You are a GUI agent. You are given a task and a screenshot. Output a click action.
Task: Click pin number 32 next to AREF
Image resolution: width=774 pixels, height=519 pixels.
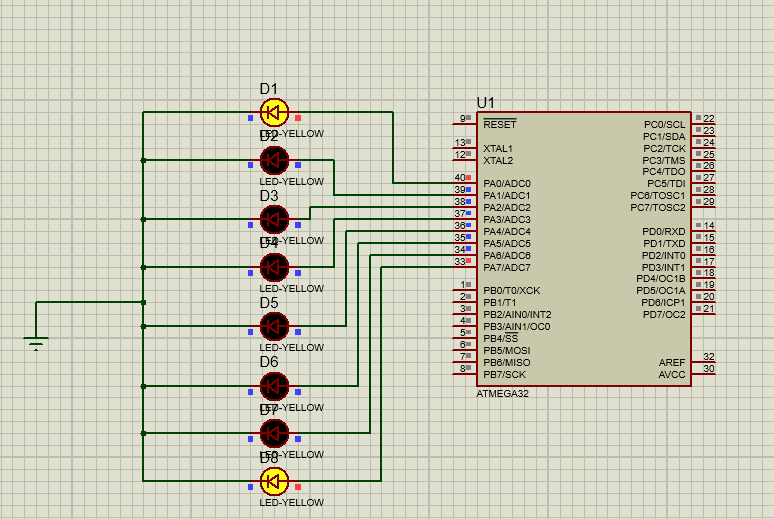coord(709,357)
